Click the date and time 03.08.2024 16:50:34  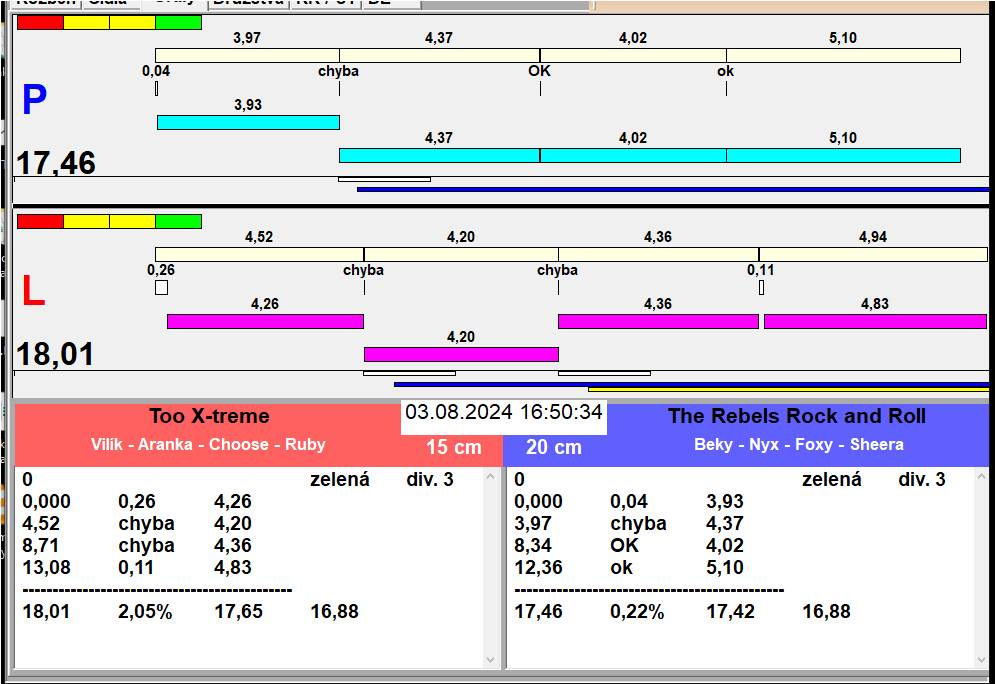click(x=504, y=412)
